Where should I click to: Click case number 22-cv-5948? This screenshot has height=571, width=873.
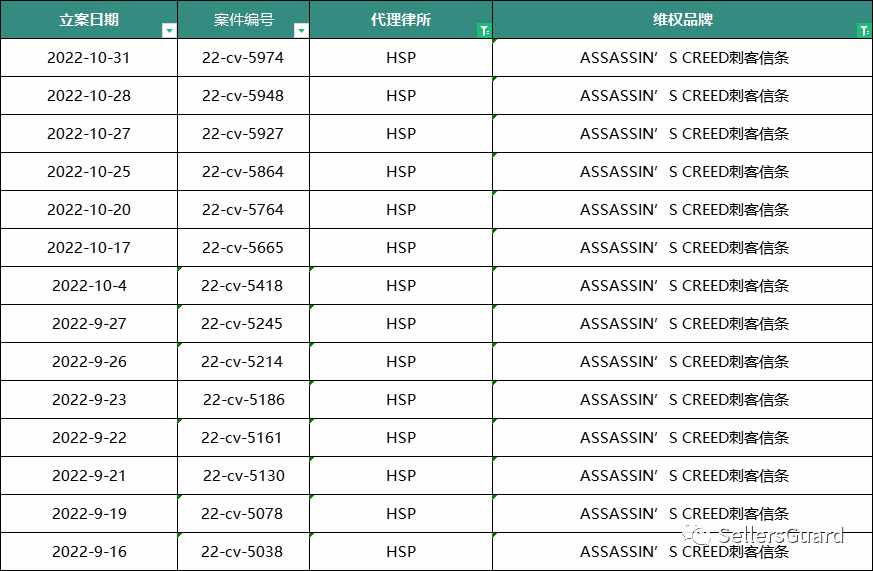tap(243, 96)
